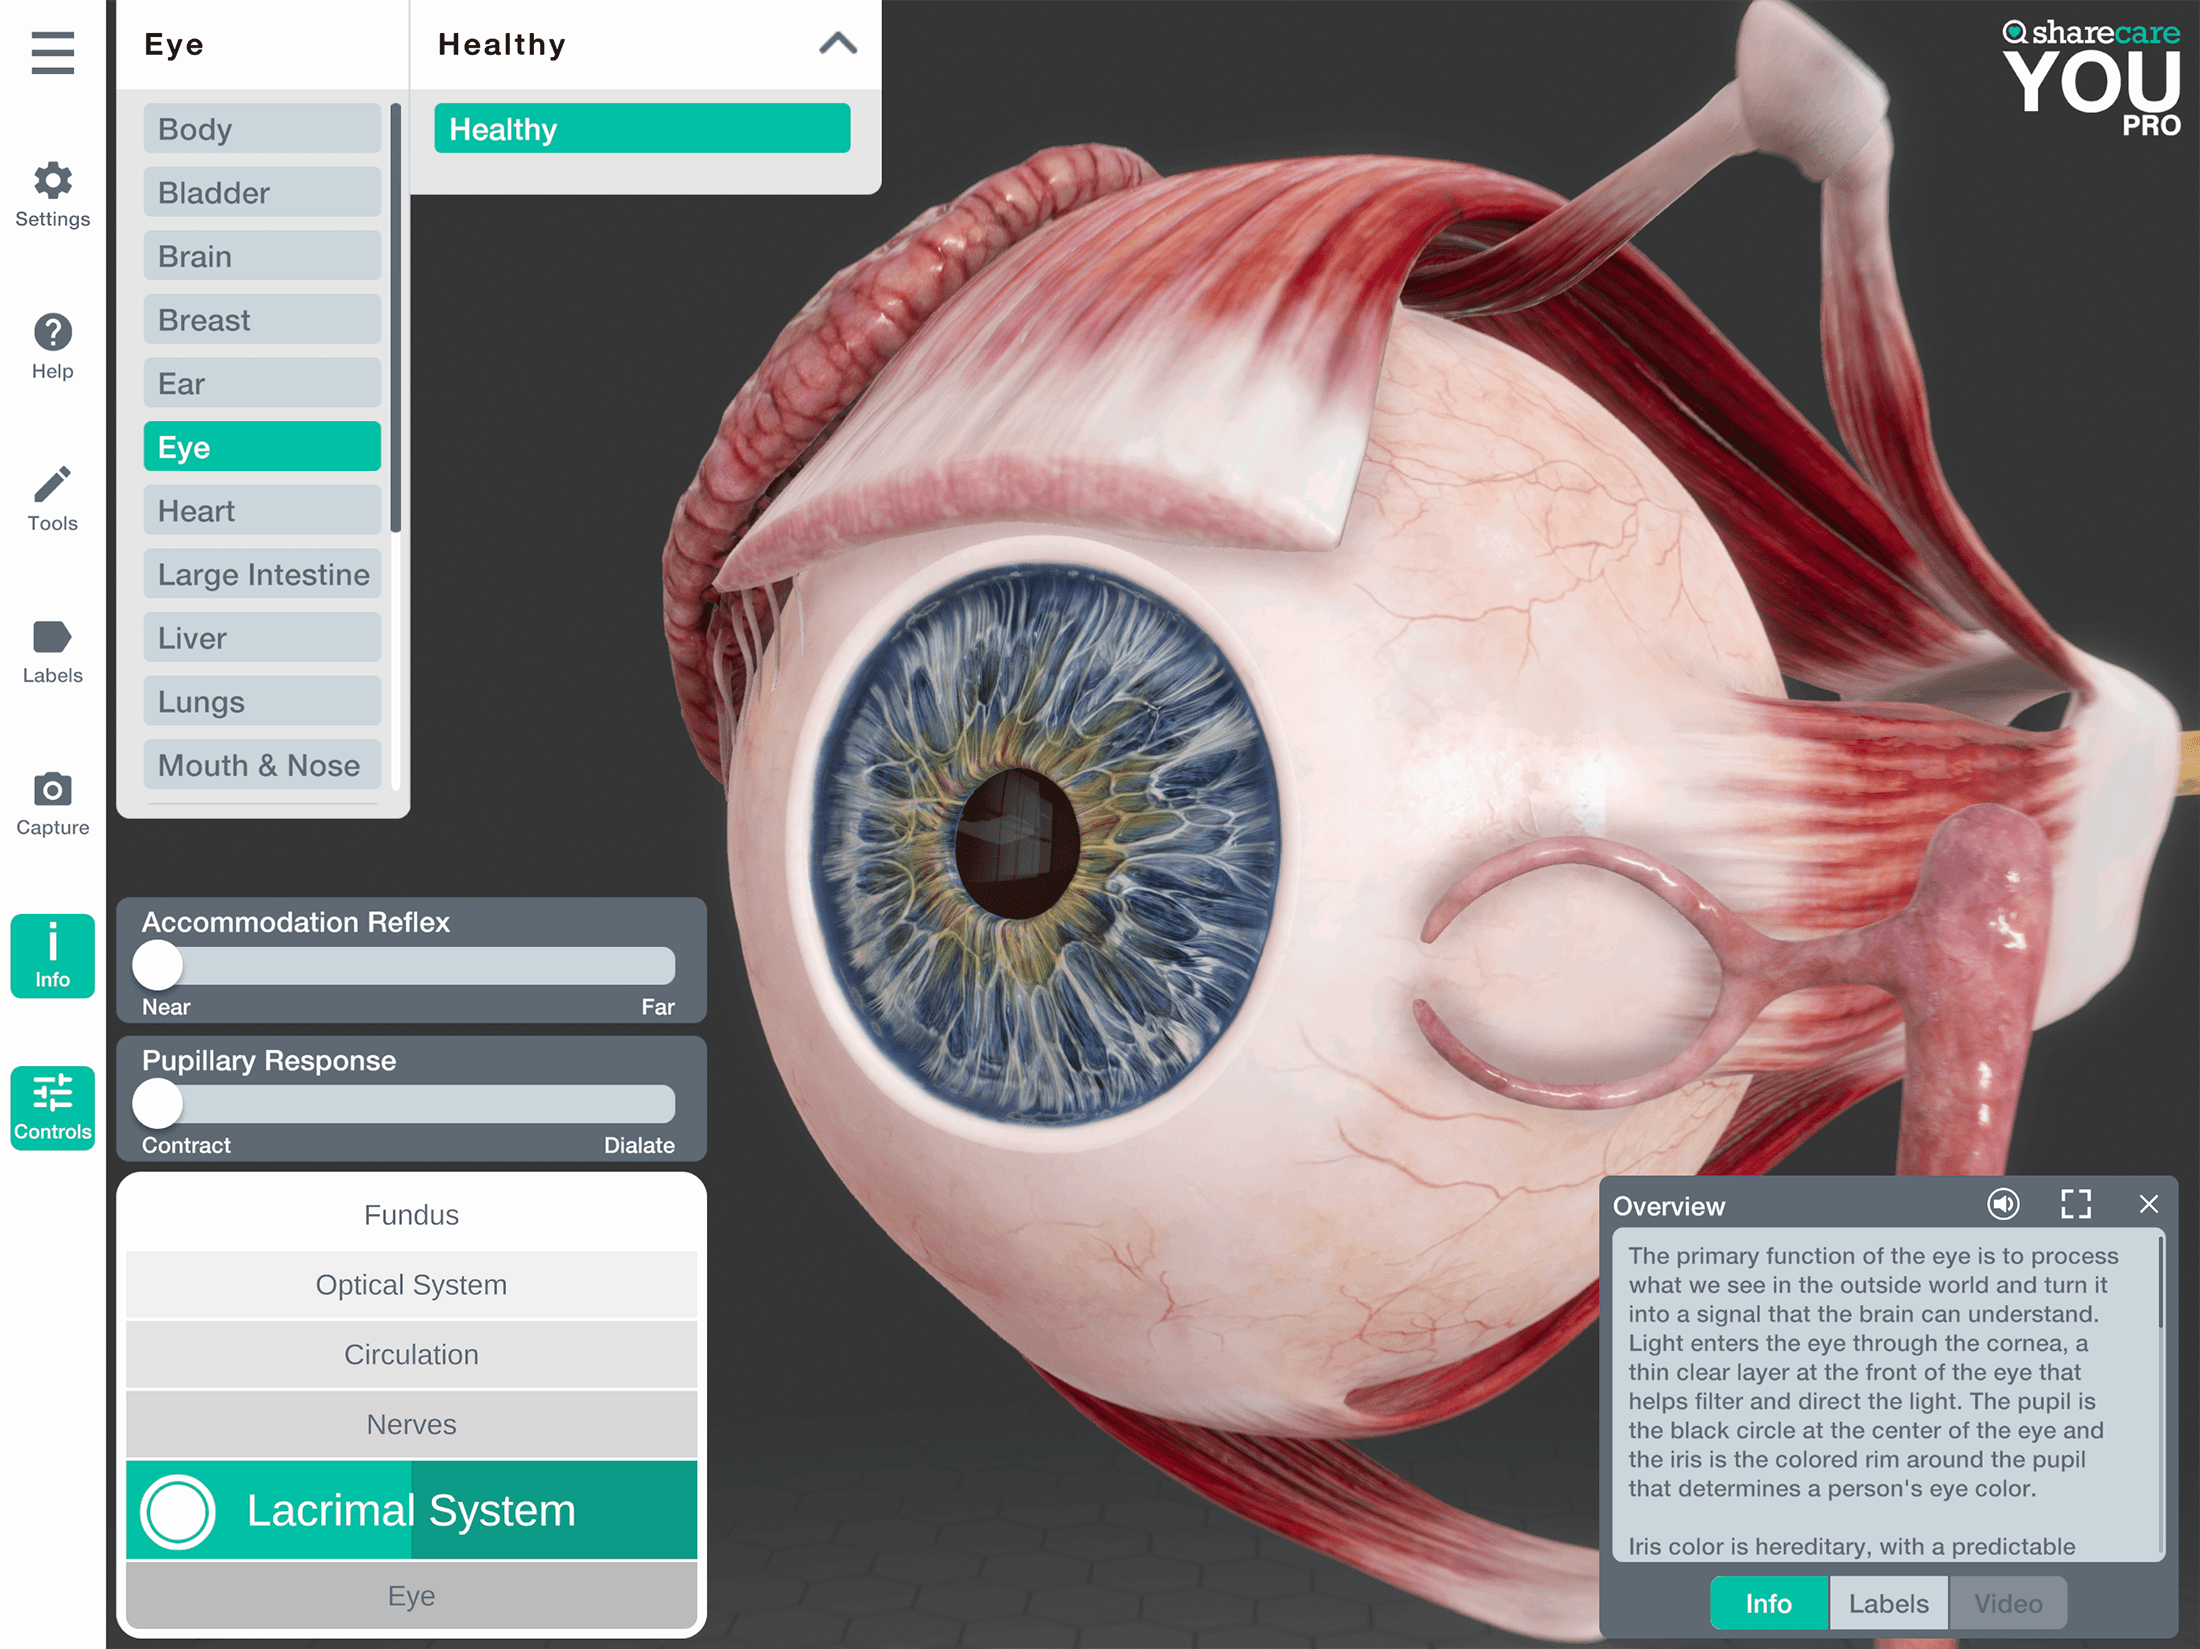Choose Heart from the organ list
The height and width of the screenshot is (1649, 2200).
(262, 511)
